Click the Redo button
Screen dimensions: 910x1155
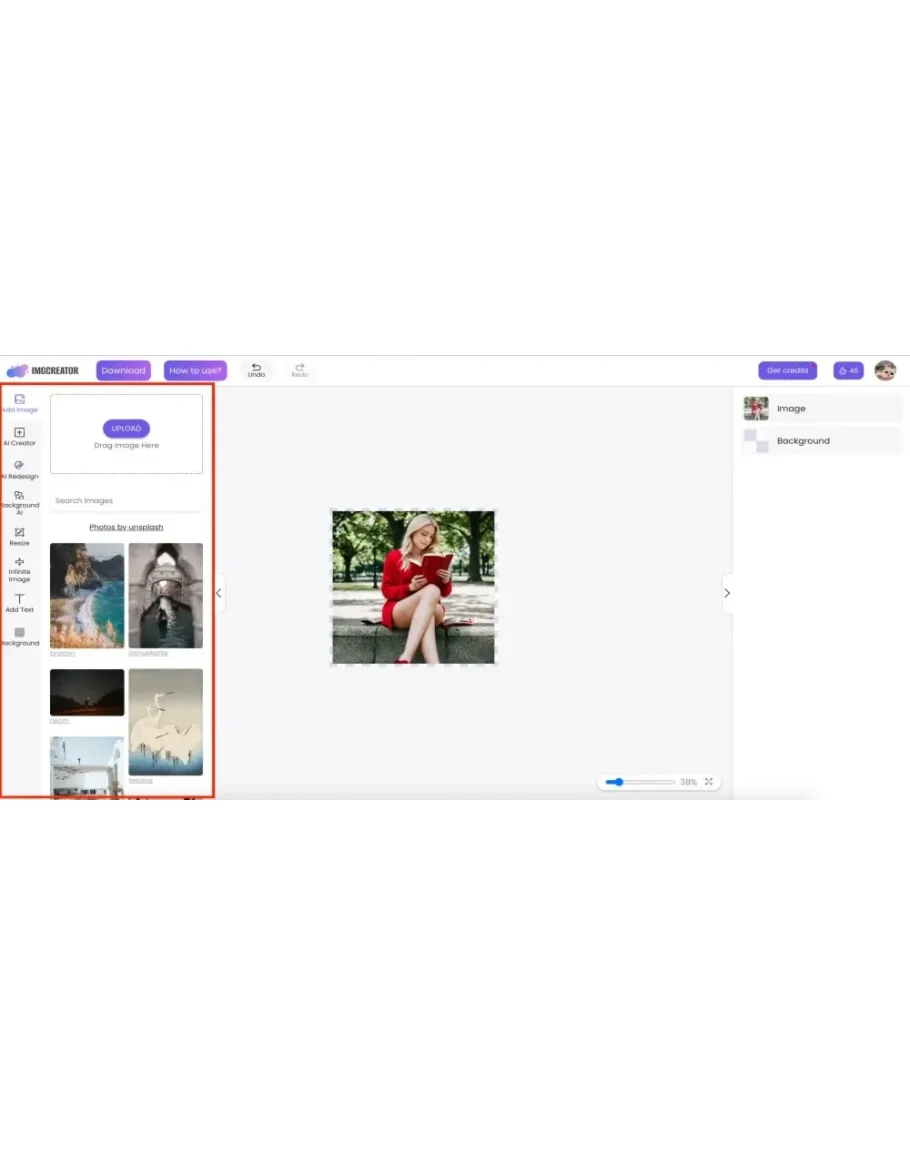pyautogui.click(x=299, y=370)
